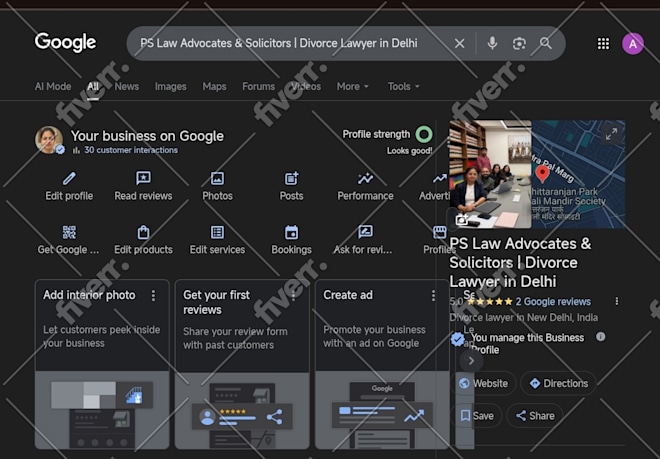Click the Save button
Viewport: 660px width, 459px height.
pyautogui.click(x=477, y=416)
